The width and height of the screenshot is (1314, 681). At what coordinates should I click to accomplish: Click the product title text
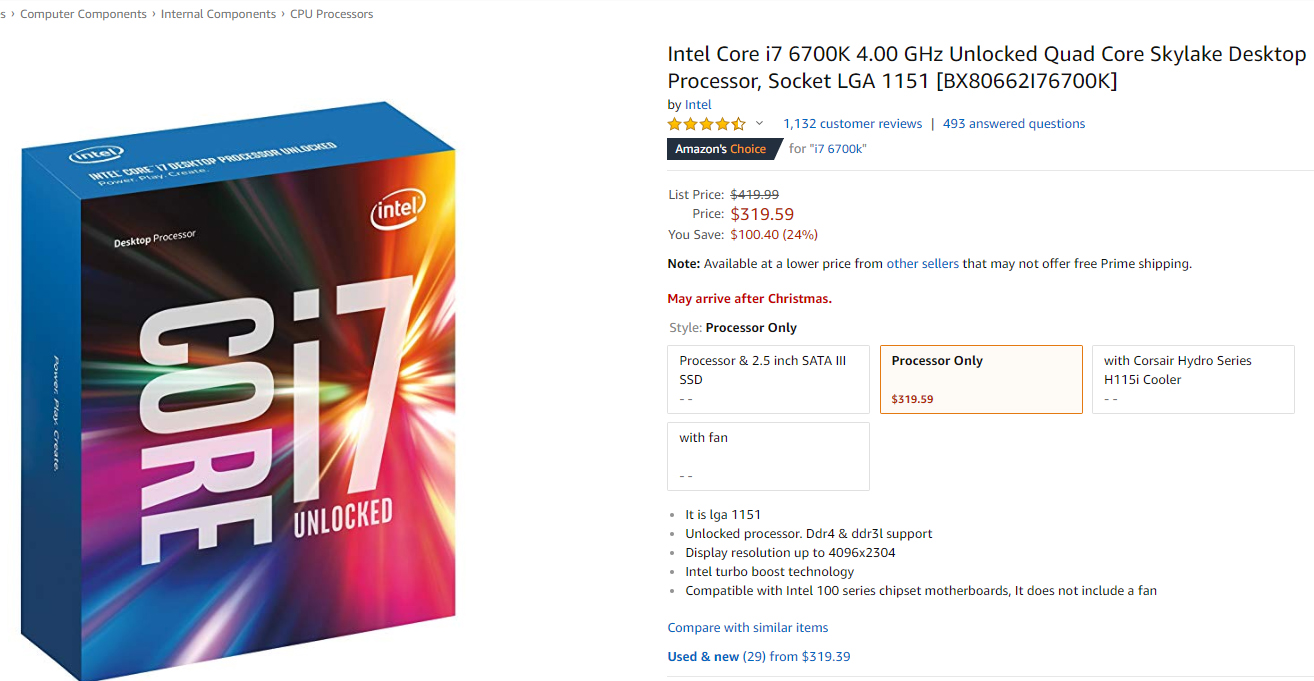[987, 67]
